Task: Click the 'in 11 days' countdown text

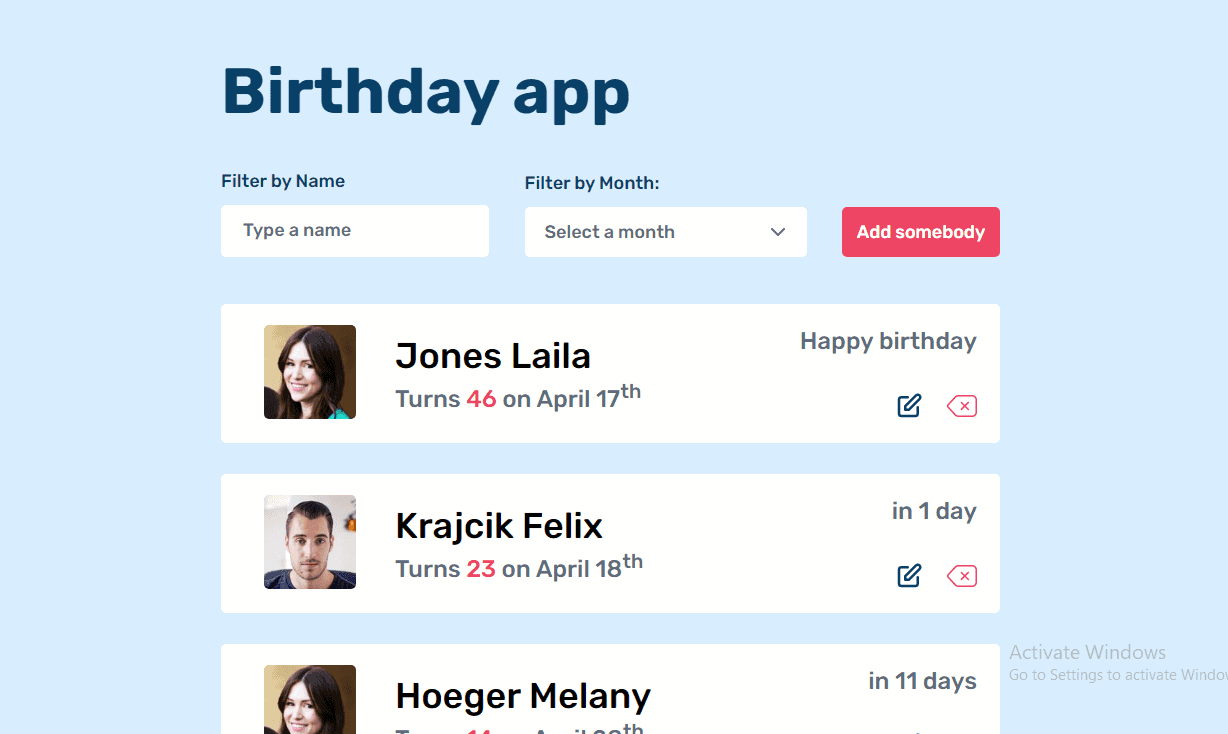Action: coord(922,681)
